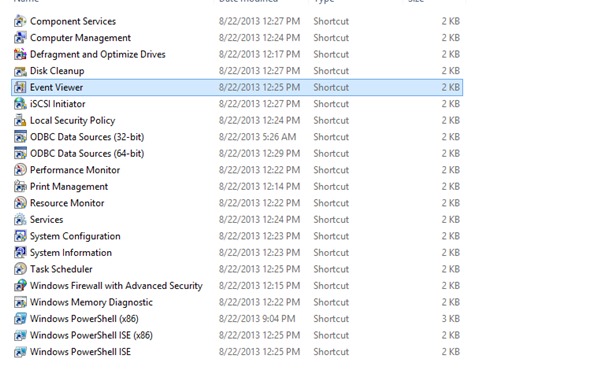600x388 pixels.
Task: Select the Resource Monitor icon
Action: pos(20,203)
